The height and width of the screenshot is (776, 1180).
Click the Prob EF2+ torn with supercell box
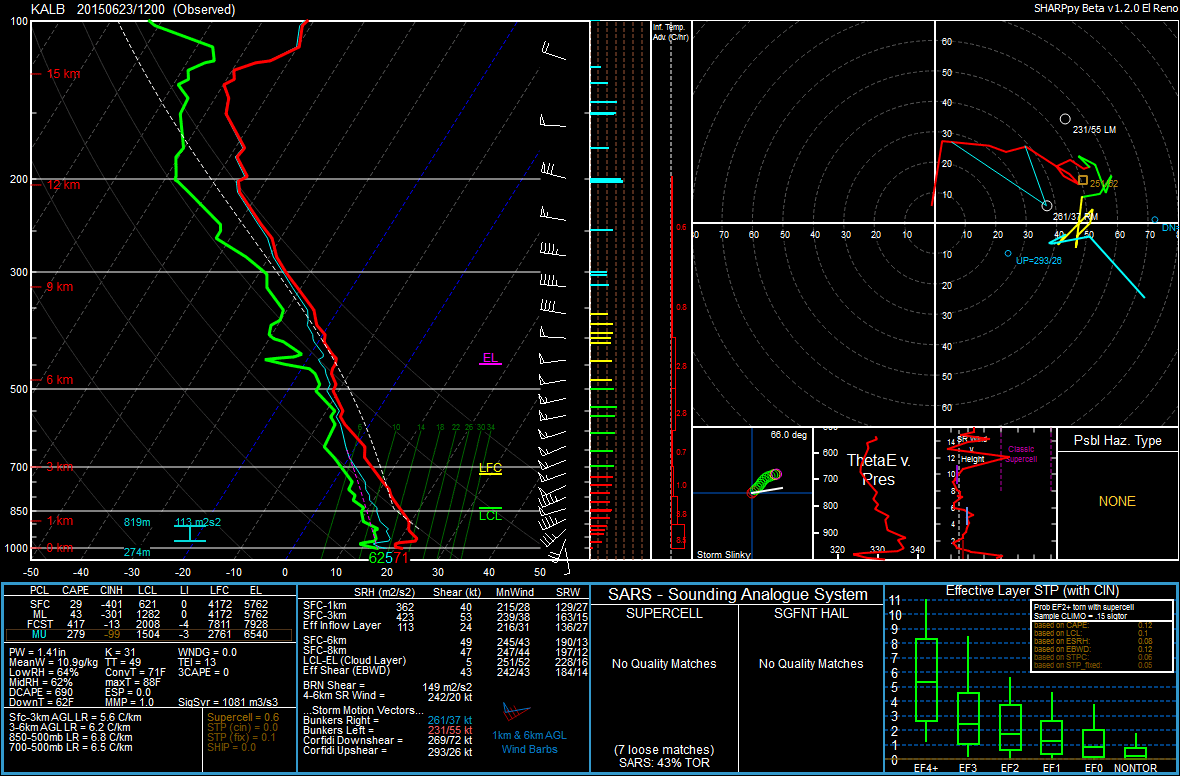(1100, 635)
